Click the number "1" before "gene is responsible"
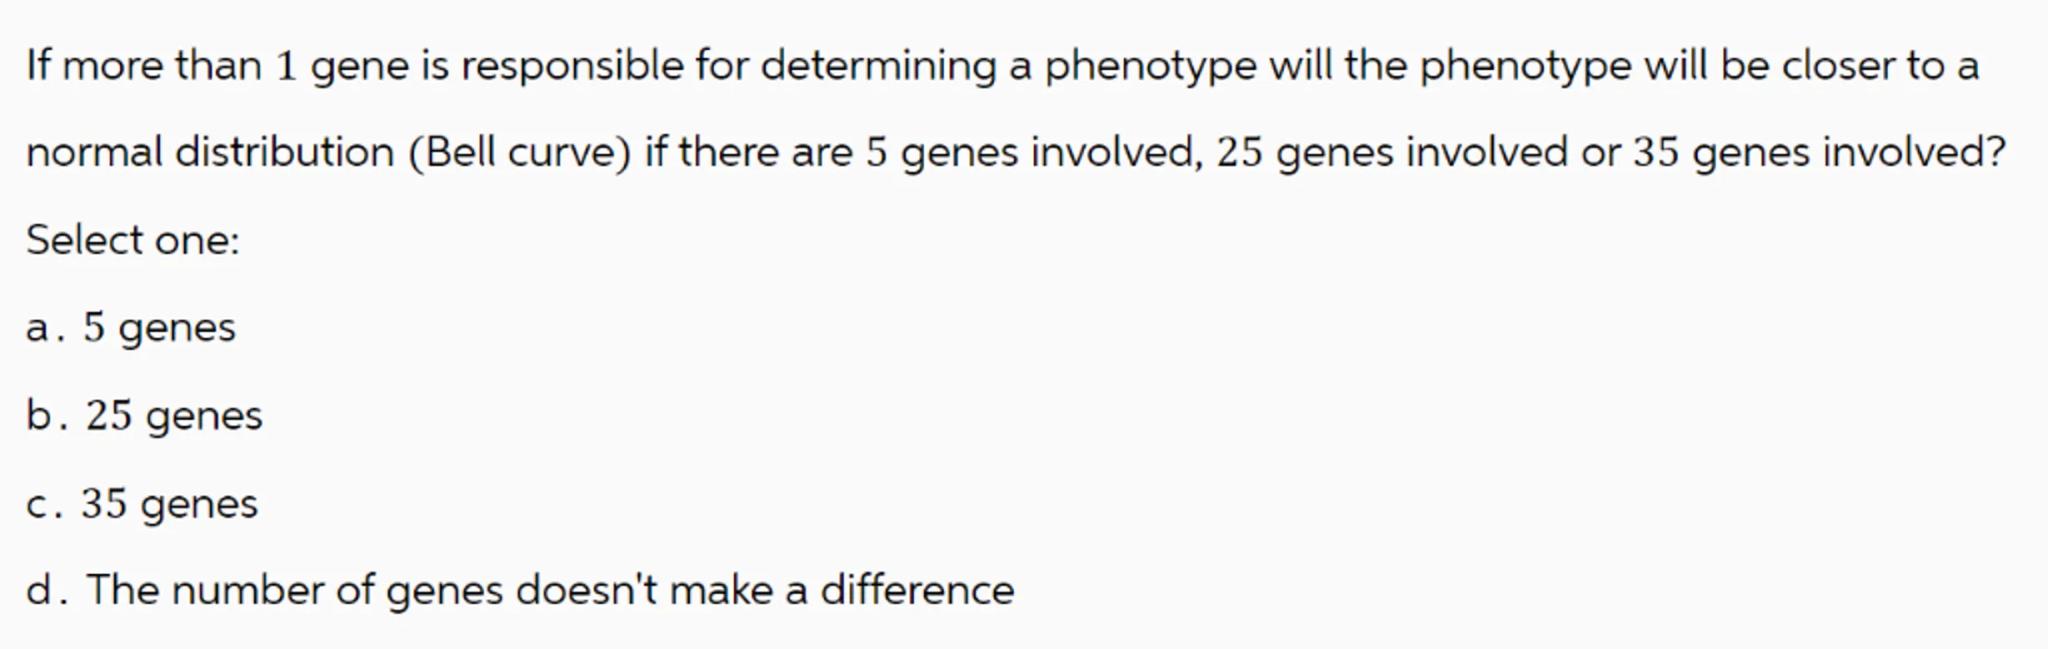The image size is (2048, 649). tap(286, 66)
